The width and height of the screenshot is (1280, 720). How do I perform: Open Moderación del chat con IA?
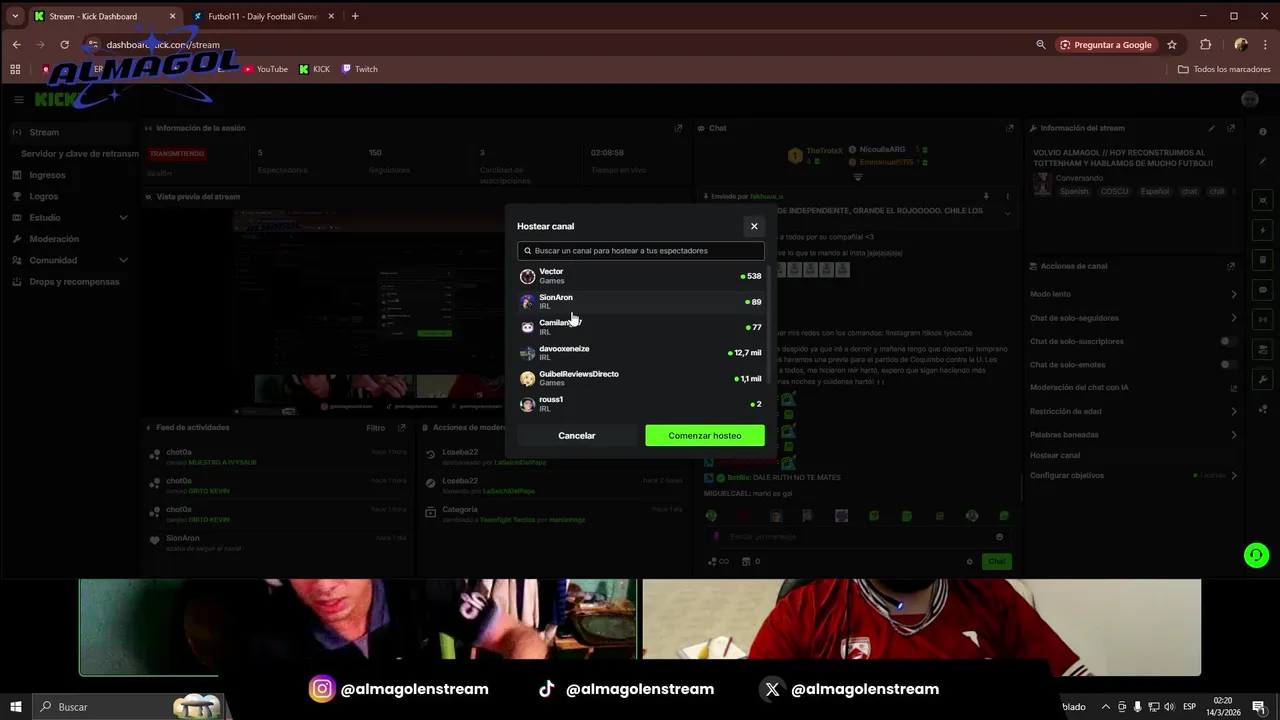click(x=1134, y=387)
